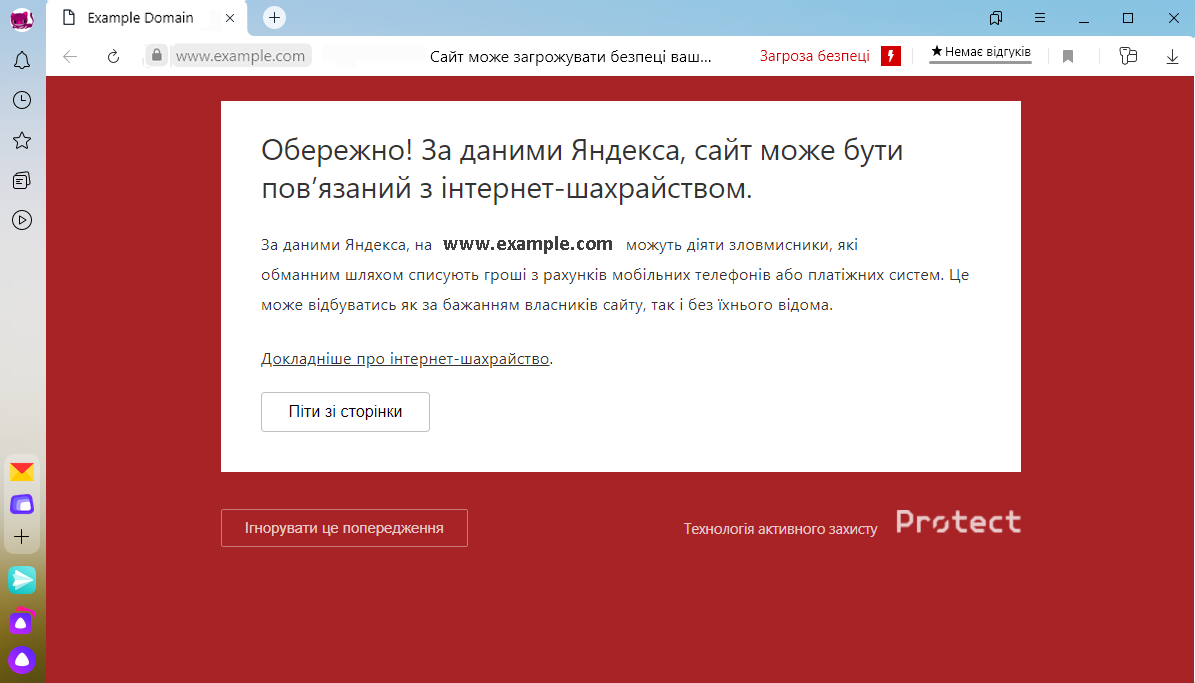The width and height of the screenshot is (1195, 683).
Task: Open the tab groups icon in the title bar
Action: pyautogui.click(x=995, y=18)
